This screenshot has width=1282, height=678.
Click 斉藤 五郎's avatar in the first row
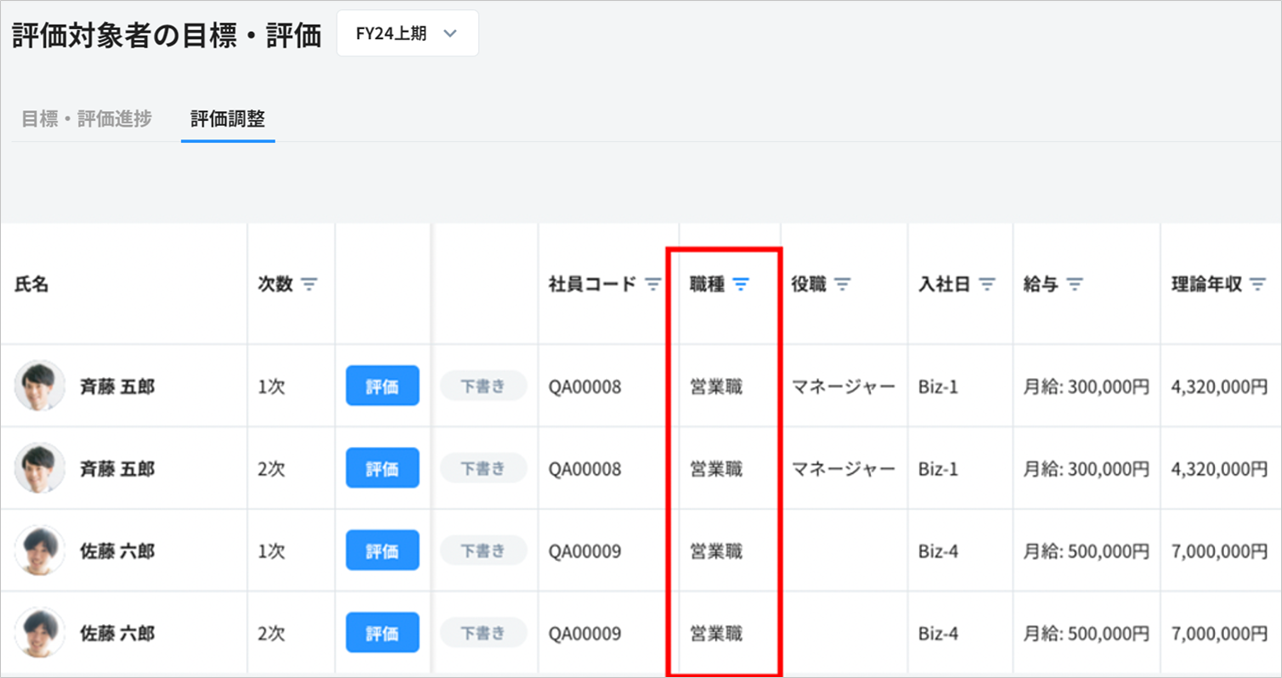(x=40, y=386)
